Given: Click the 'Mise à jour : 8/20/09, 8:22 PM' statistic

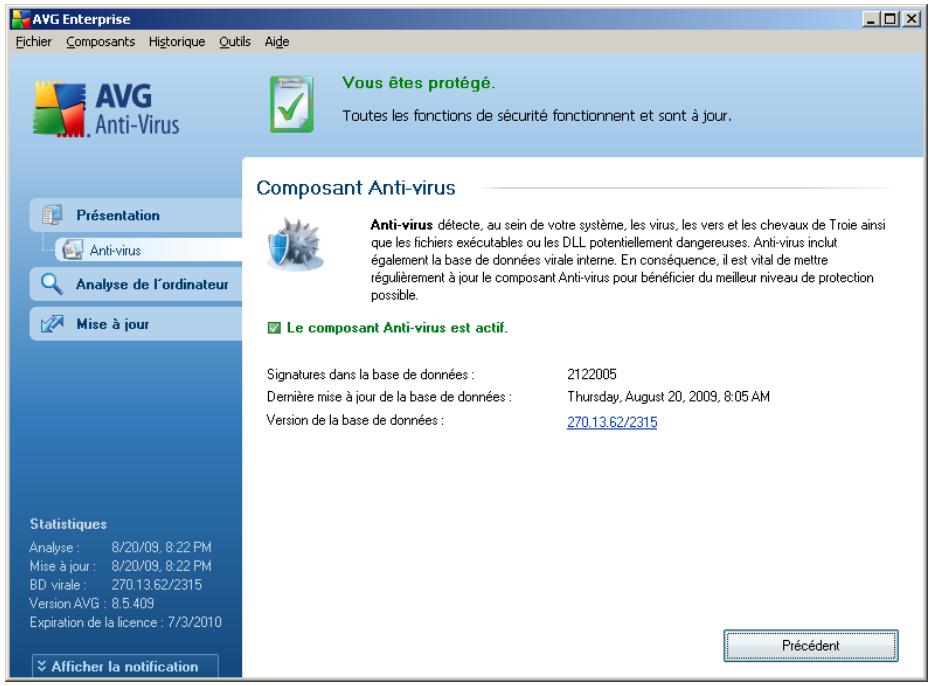Looking at the screenshot, I should [121, 567].
